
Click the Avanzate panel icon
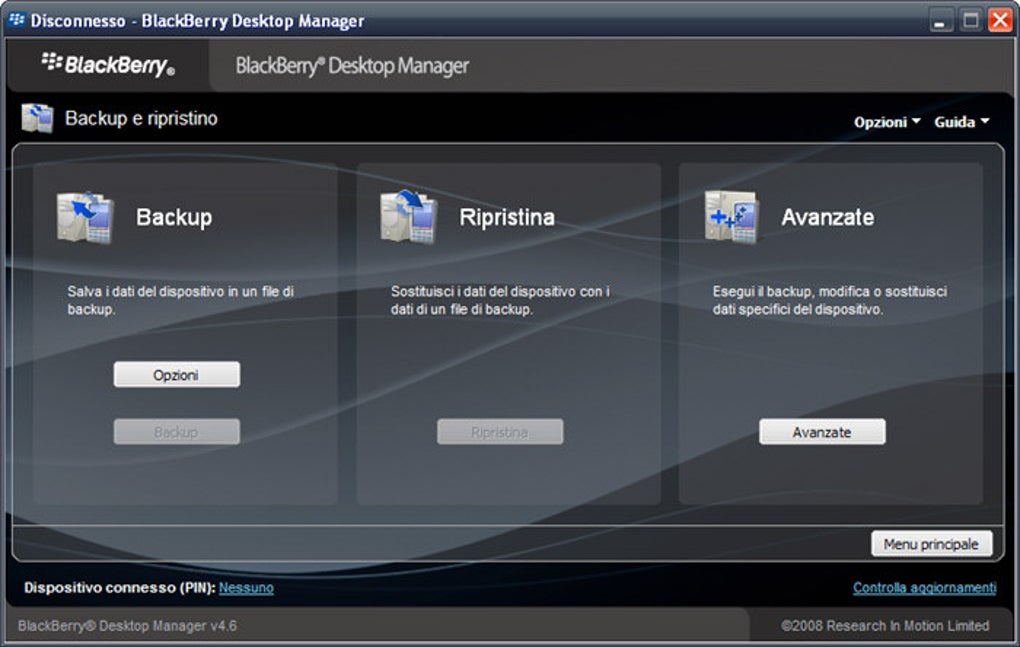pos(731,217)
